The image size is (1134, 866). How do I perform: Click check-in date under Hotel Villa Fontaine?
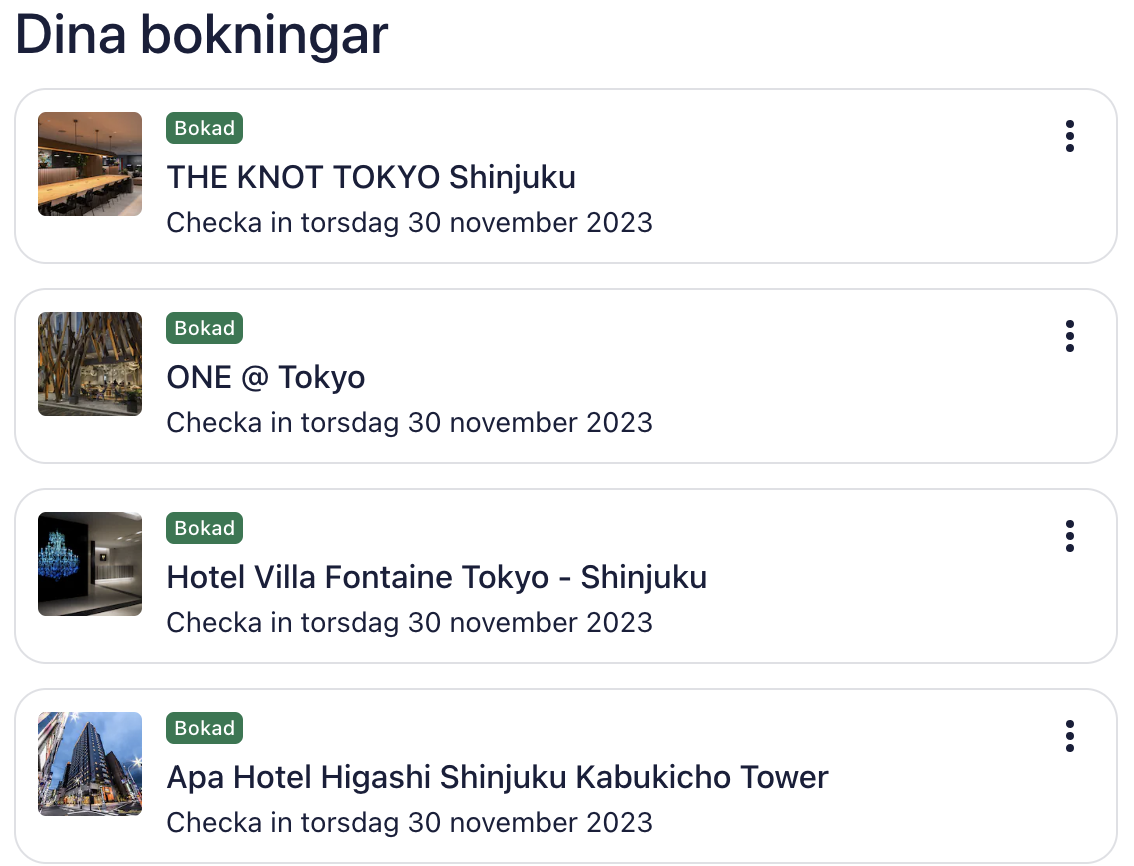(409, 622)
